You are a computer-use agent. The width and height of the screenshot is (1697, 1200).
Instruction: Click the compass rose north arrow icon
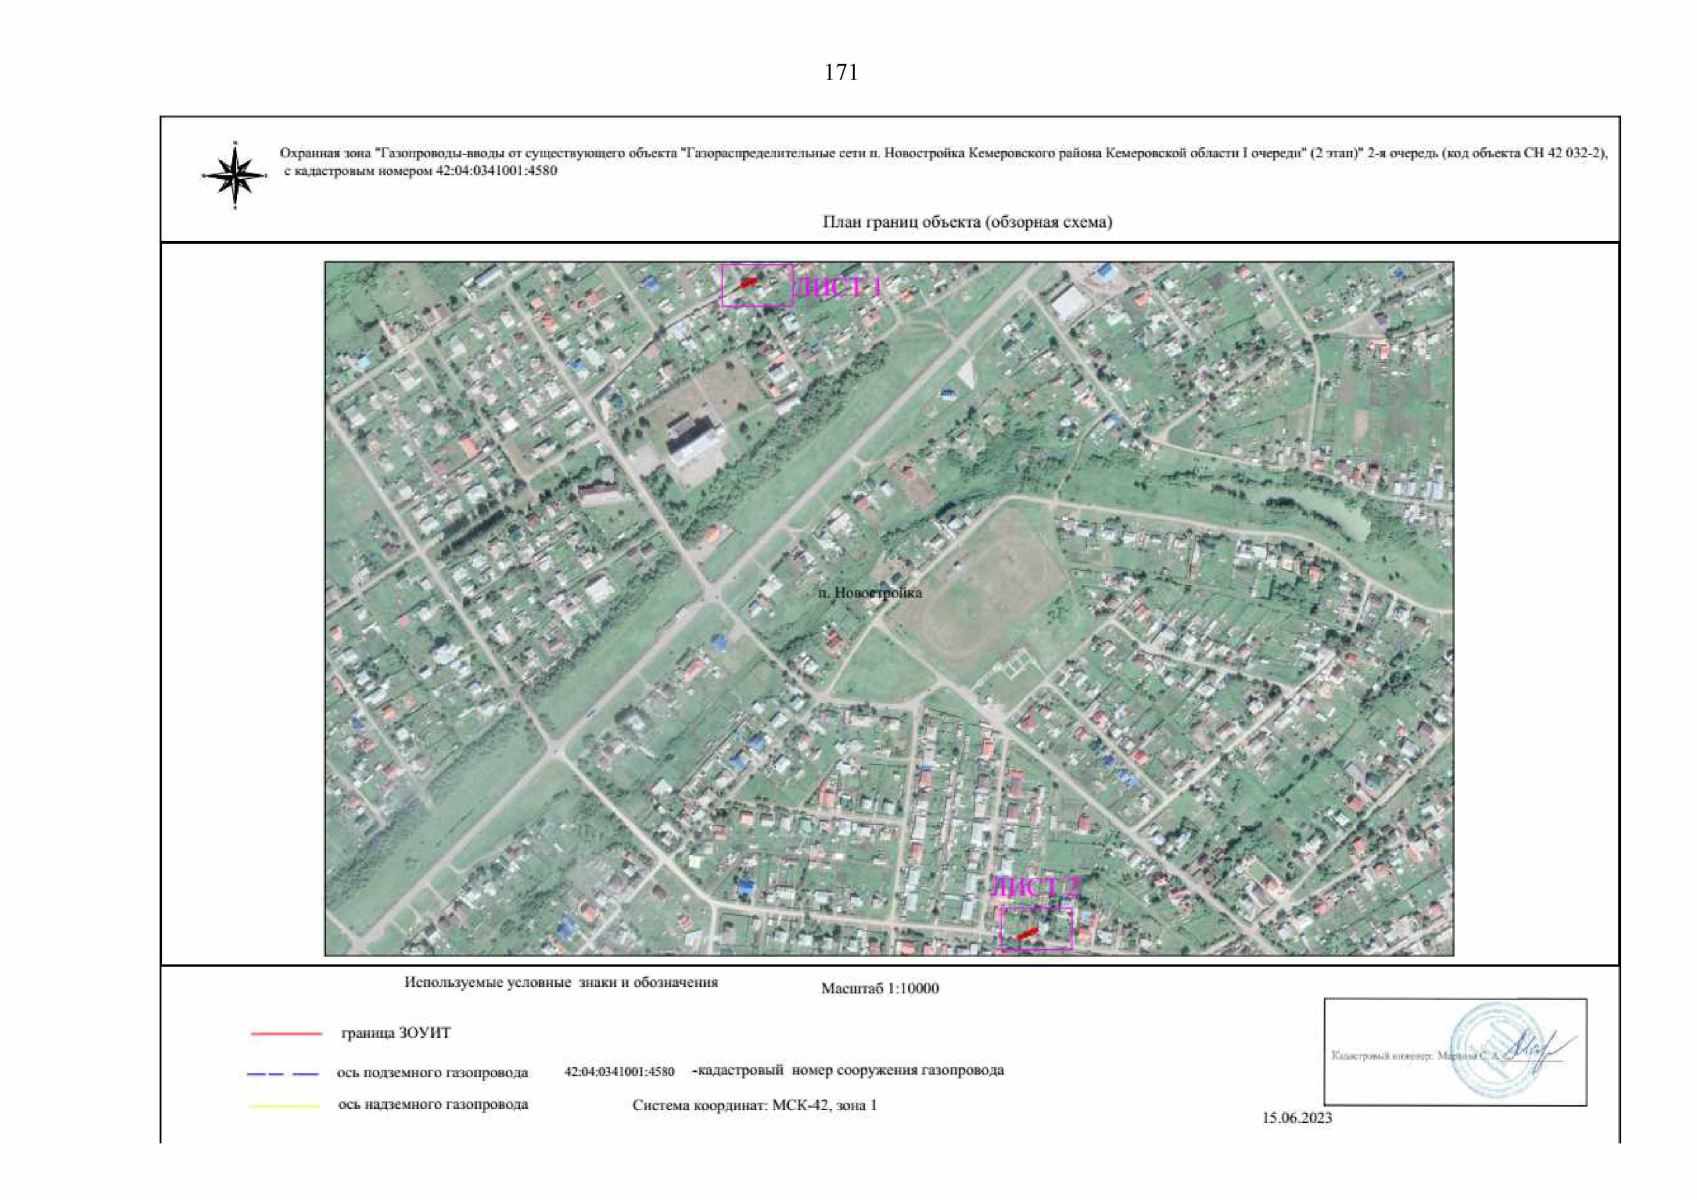pyautogui.click(x=235, y=175)
